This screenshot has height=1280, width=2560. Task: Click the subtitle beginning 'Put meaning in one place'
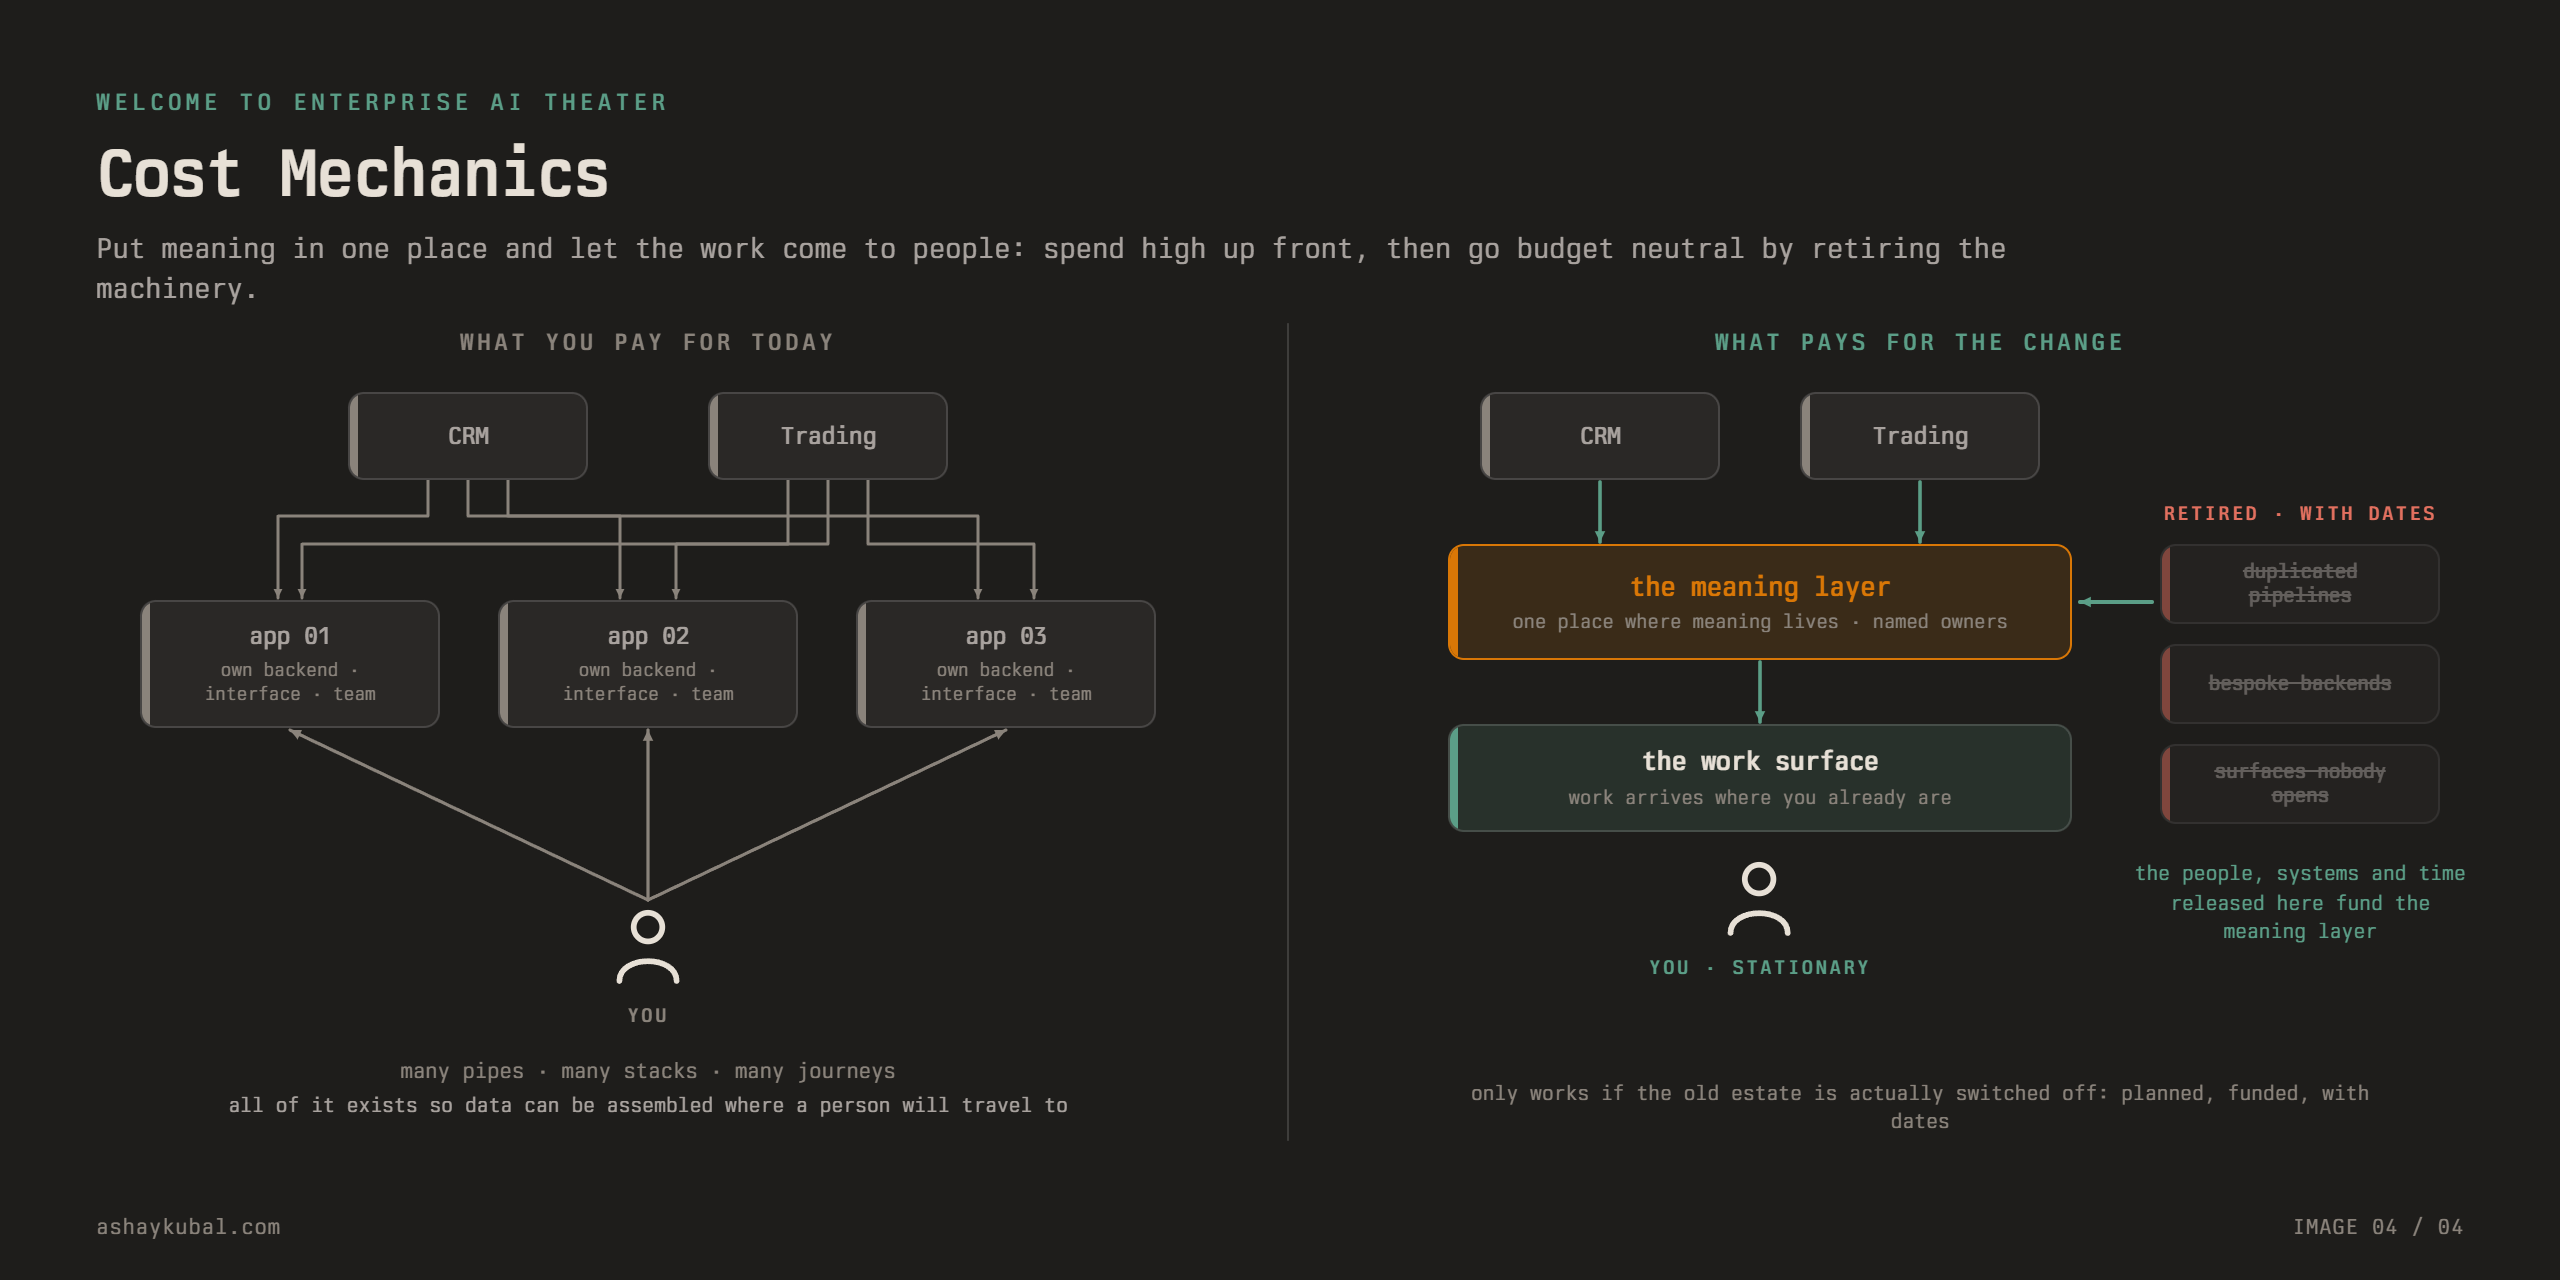click(x=1051, y=268)
